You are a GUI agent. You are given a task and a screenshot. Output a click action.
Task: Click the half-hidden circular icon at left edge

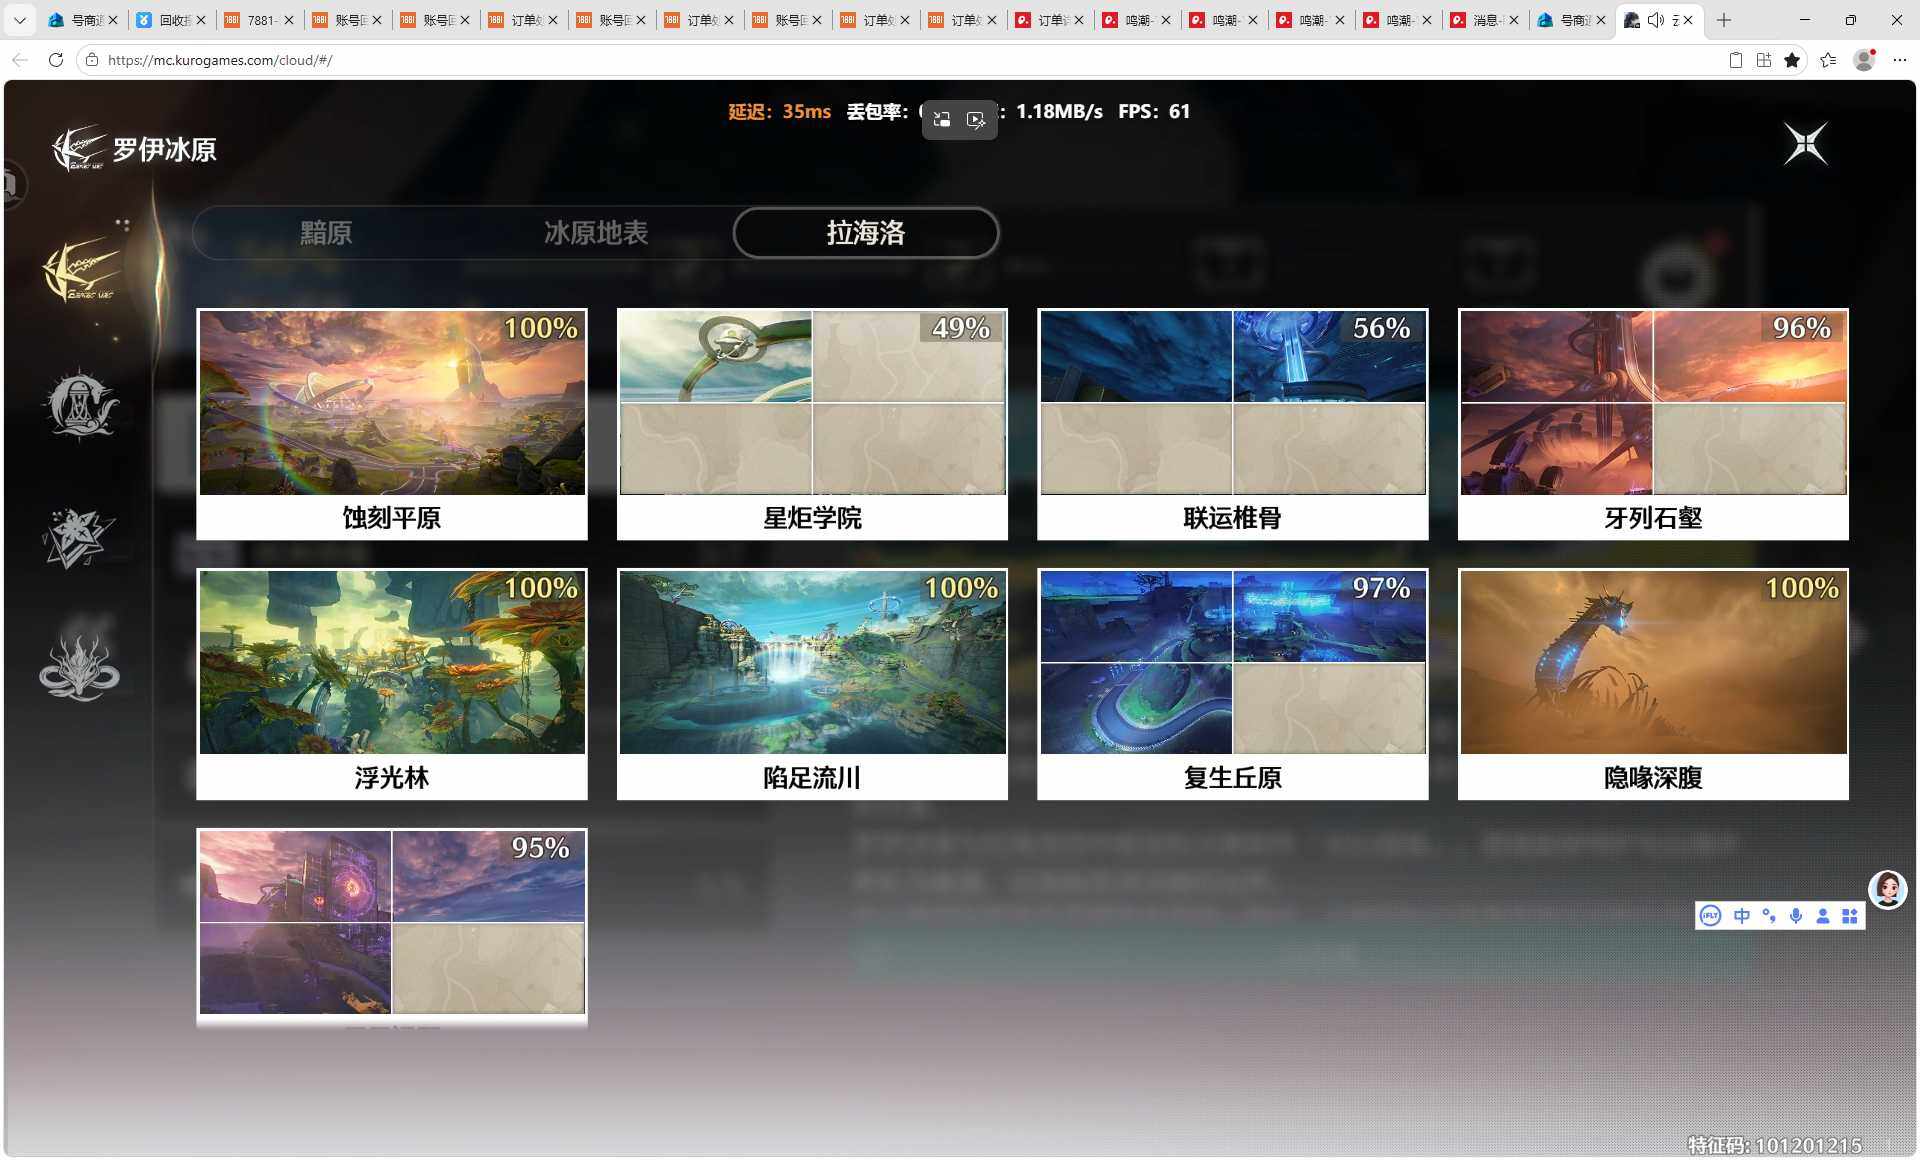[x=13, y=185]
